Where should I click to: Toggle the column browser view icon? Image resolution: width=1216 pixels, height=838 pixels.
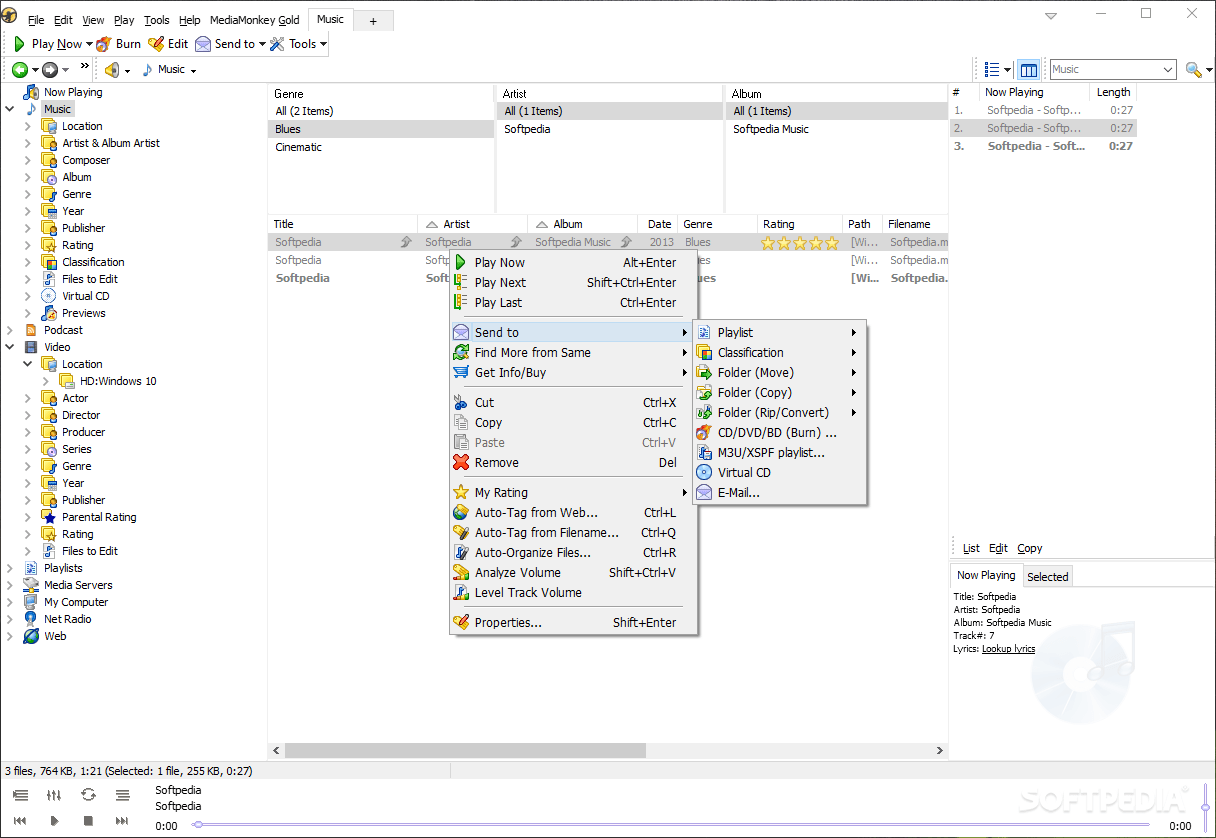[x=1028, y=70]
